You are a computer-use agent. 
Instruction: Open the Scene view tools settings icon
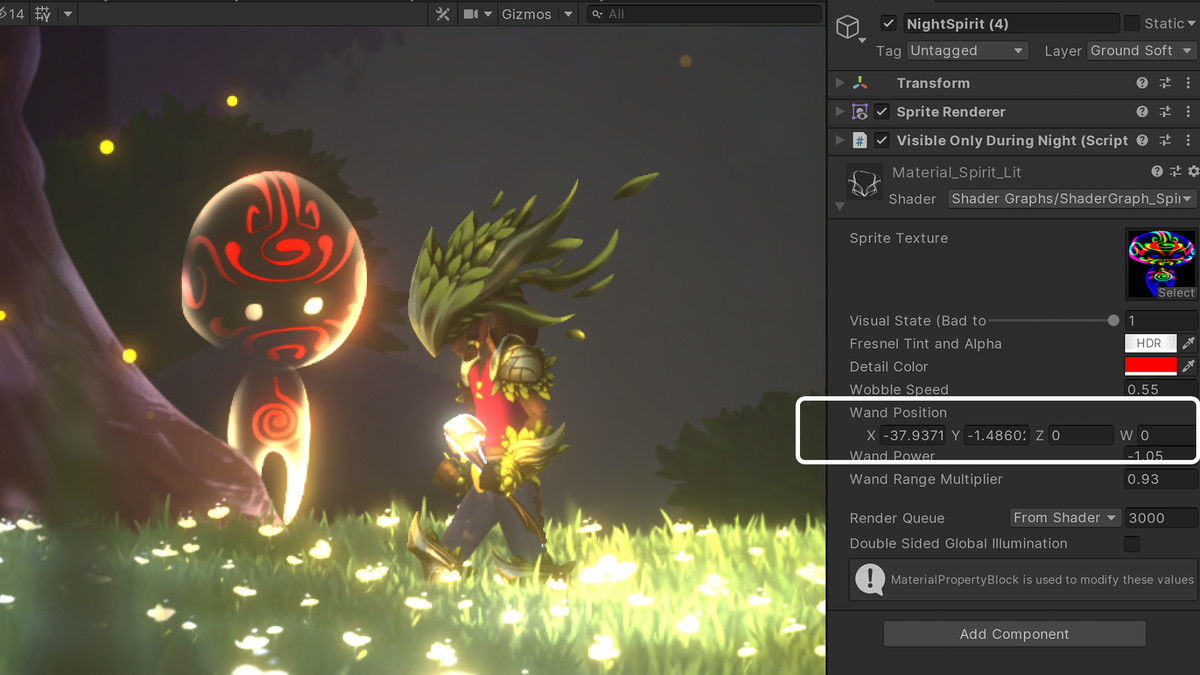(444, 14)
